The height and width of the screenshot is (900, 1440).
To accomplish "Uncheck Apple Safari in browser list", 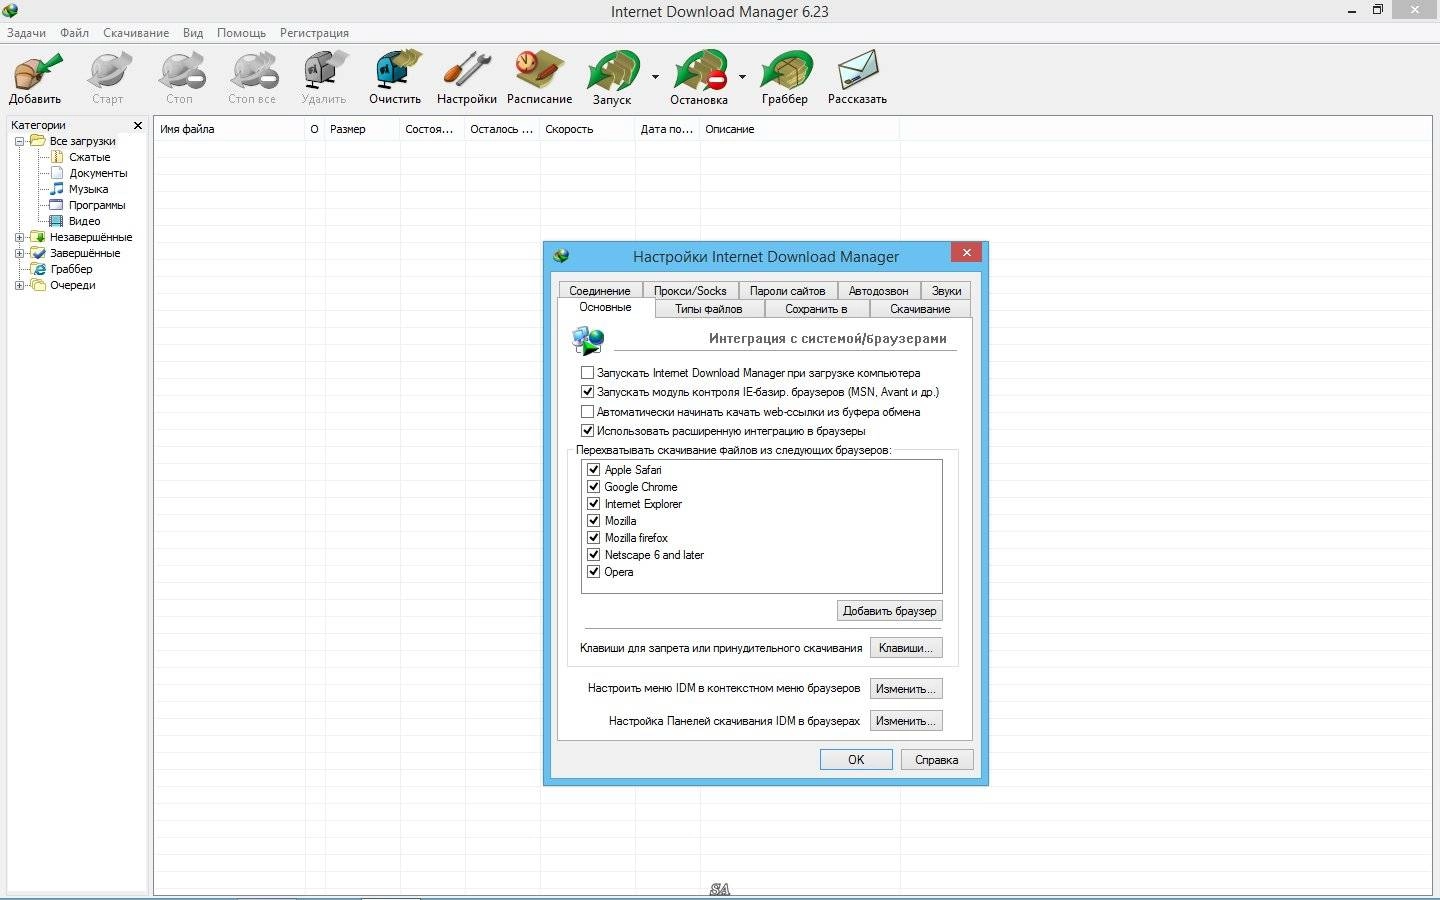I will tap(594, 470).
